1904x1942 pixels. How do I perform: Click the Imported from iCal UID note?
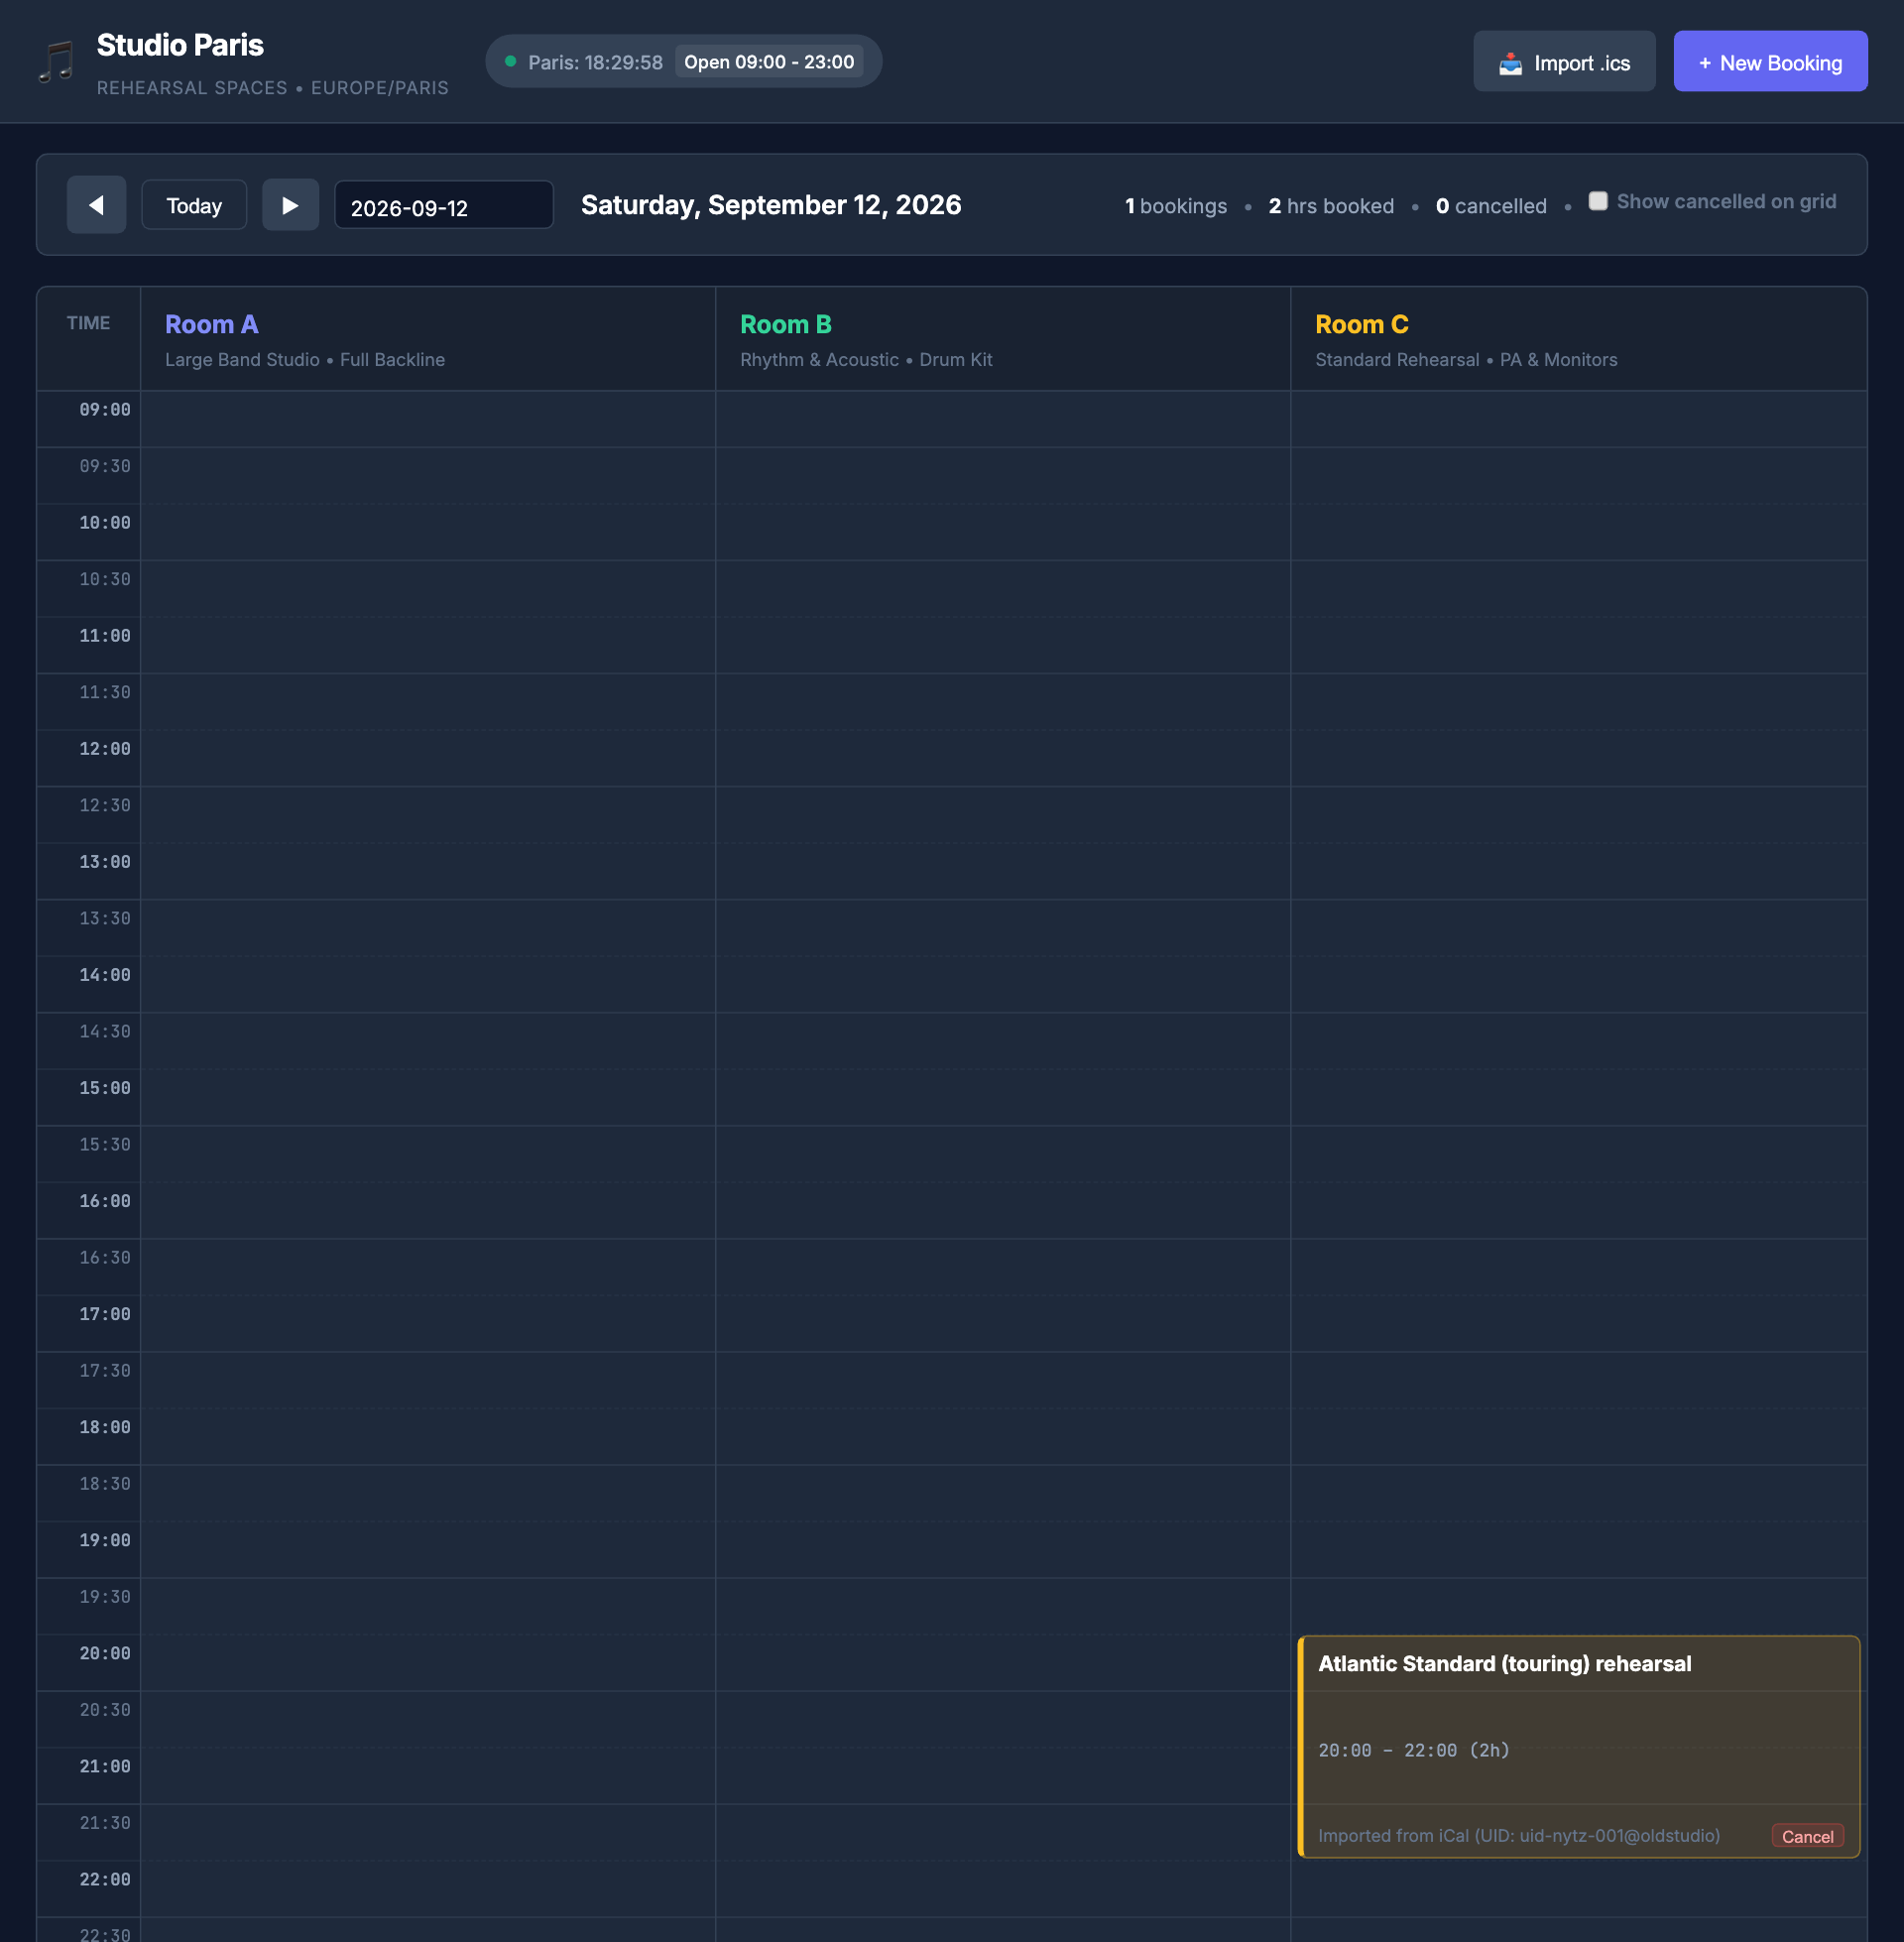[x=1519, y=1836]
